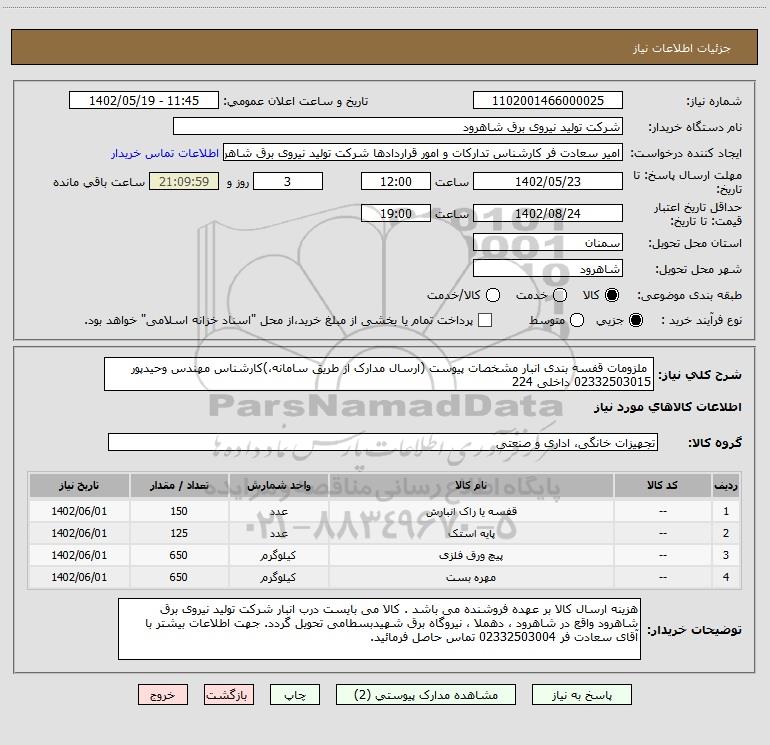Click the شرح کلی نیاز text box
Viewport: 770px width, 745px height.
coord(379,374)
